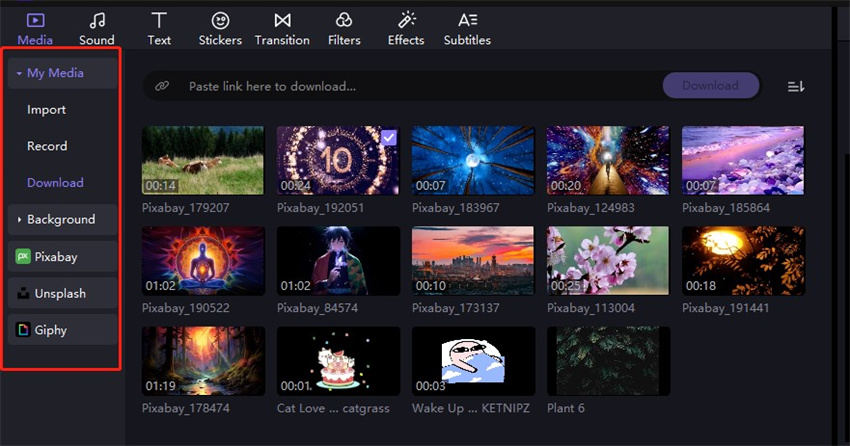Click the Pixabay_179207 file name

pos(185,208)
